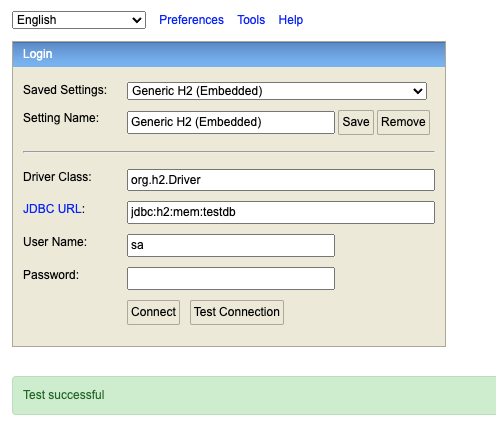Click the Driver Class label
This screenshot has height=438, width=496.
[x=57, y=177]
